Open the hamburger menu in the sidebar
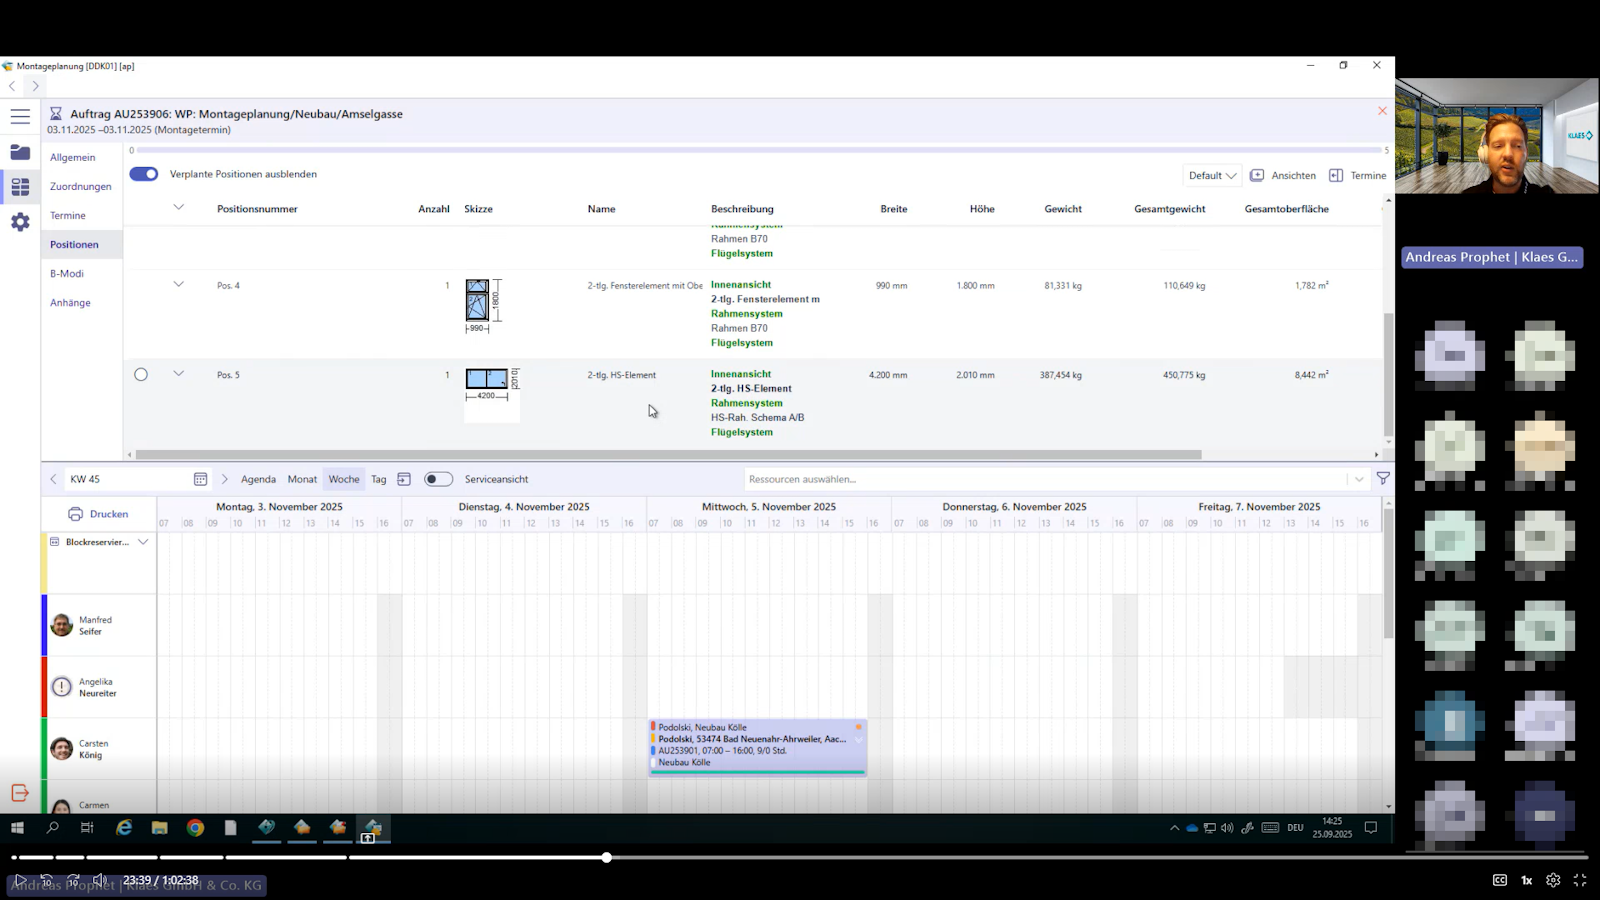 point(20,116)
